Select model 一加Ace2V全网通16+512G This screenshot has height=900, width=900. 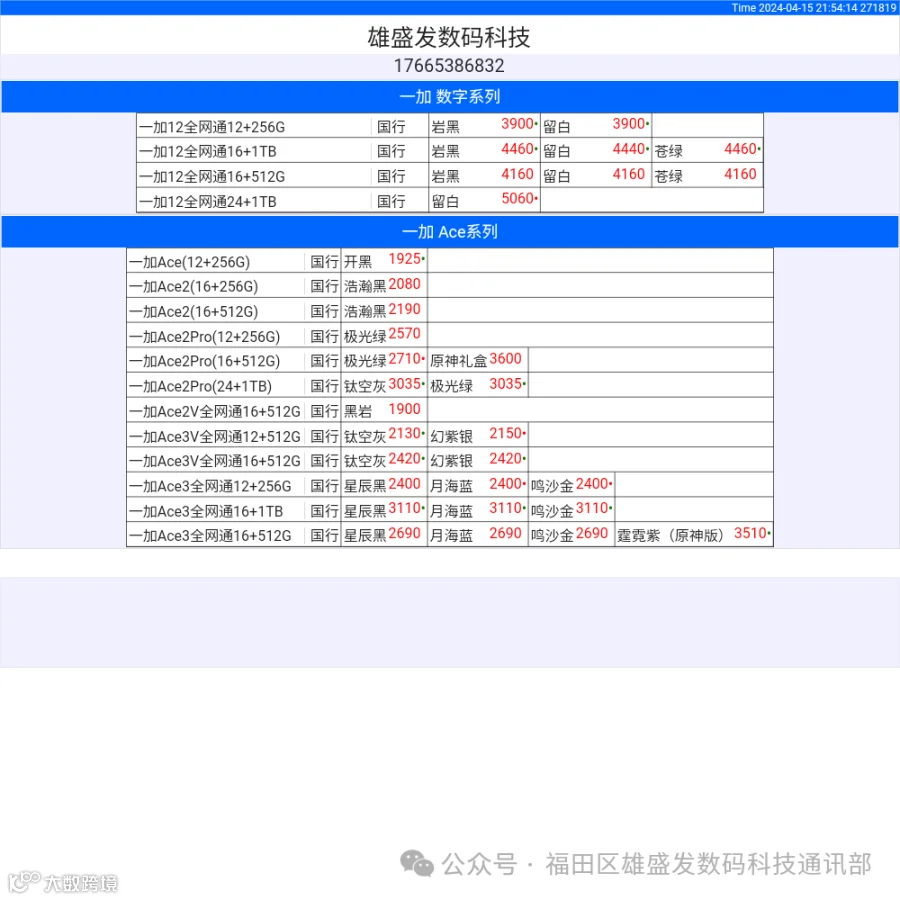(215, 412)
